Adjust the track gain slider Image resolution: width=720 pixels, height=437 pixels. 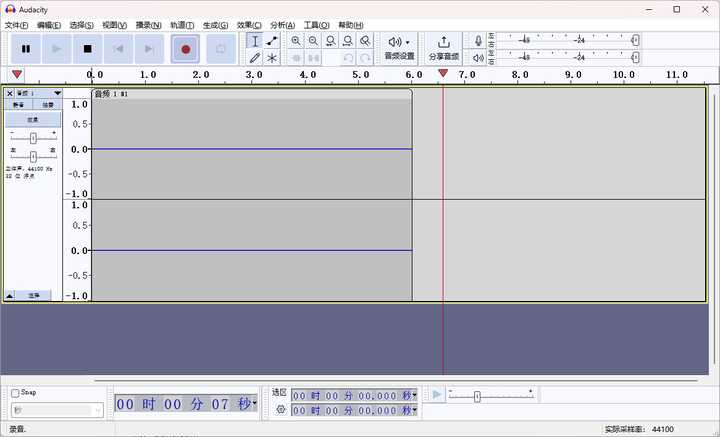pyautogui.click(x=33, y=138)
